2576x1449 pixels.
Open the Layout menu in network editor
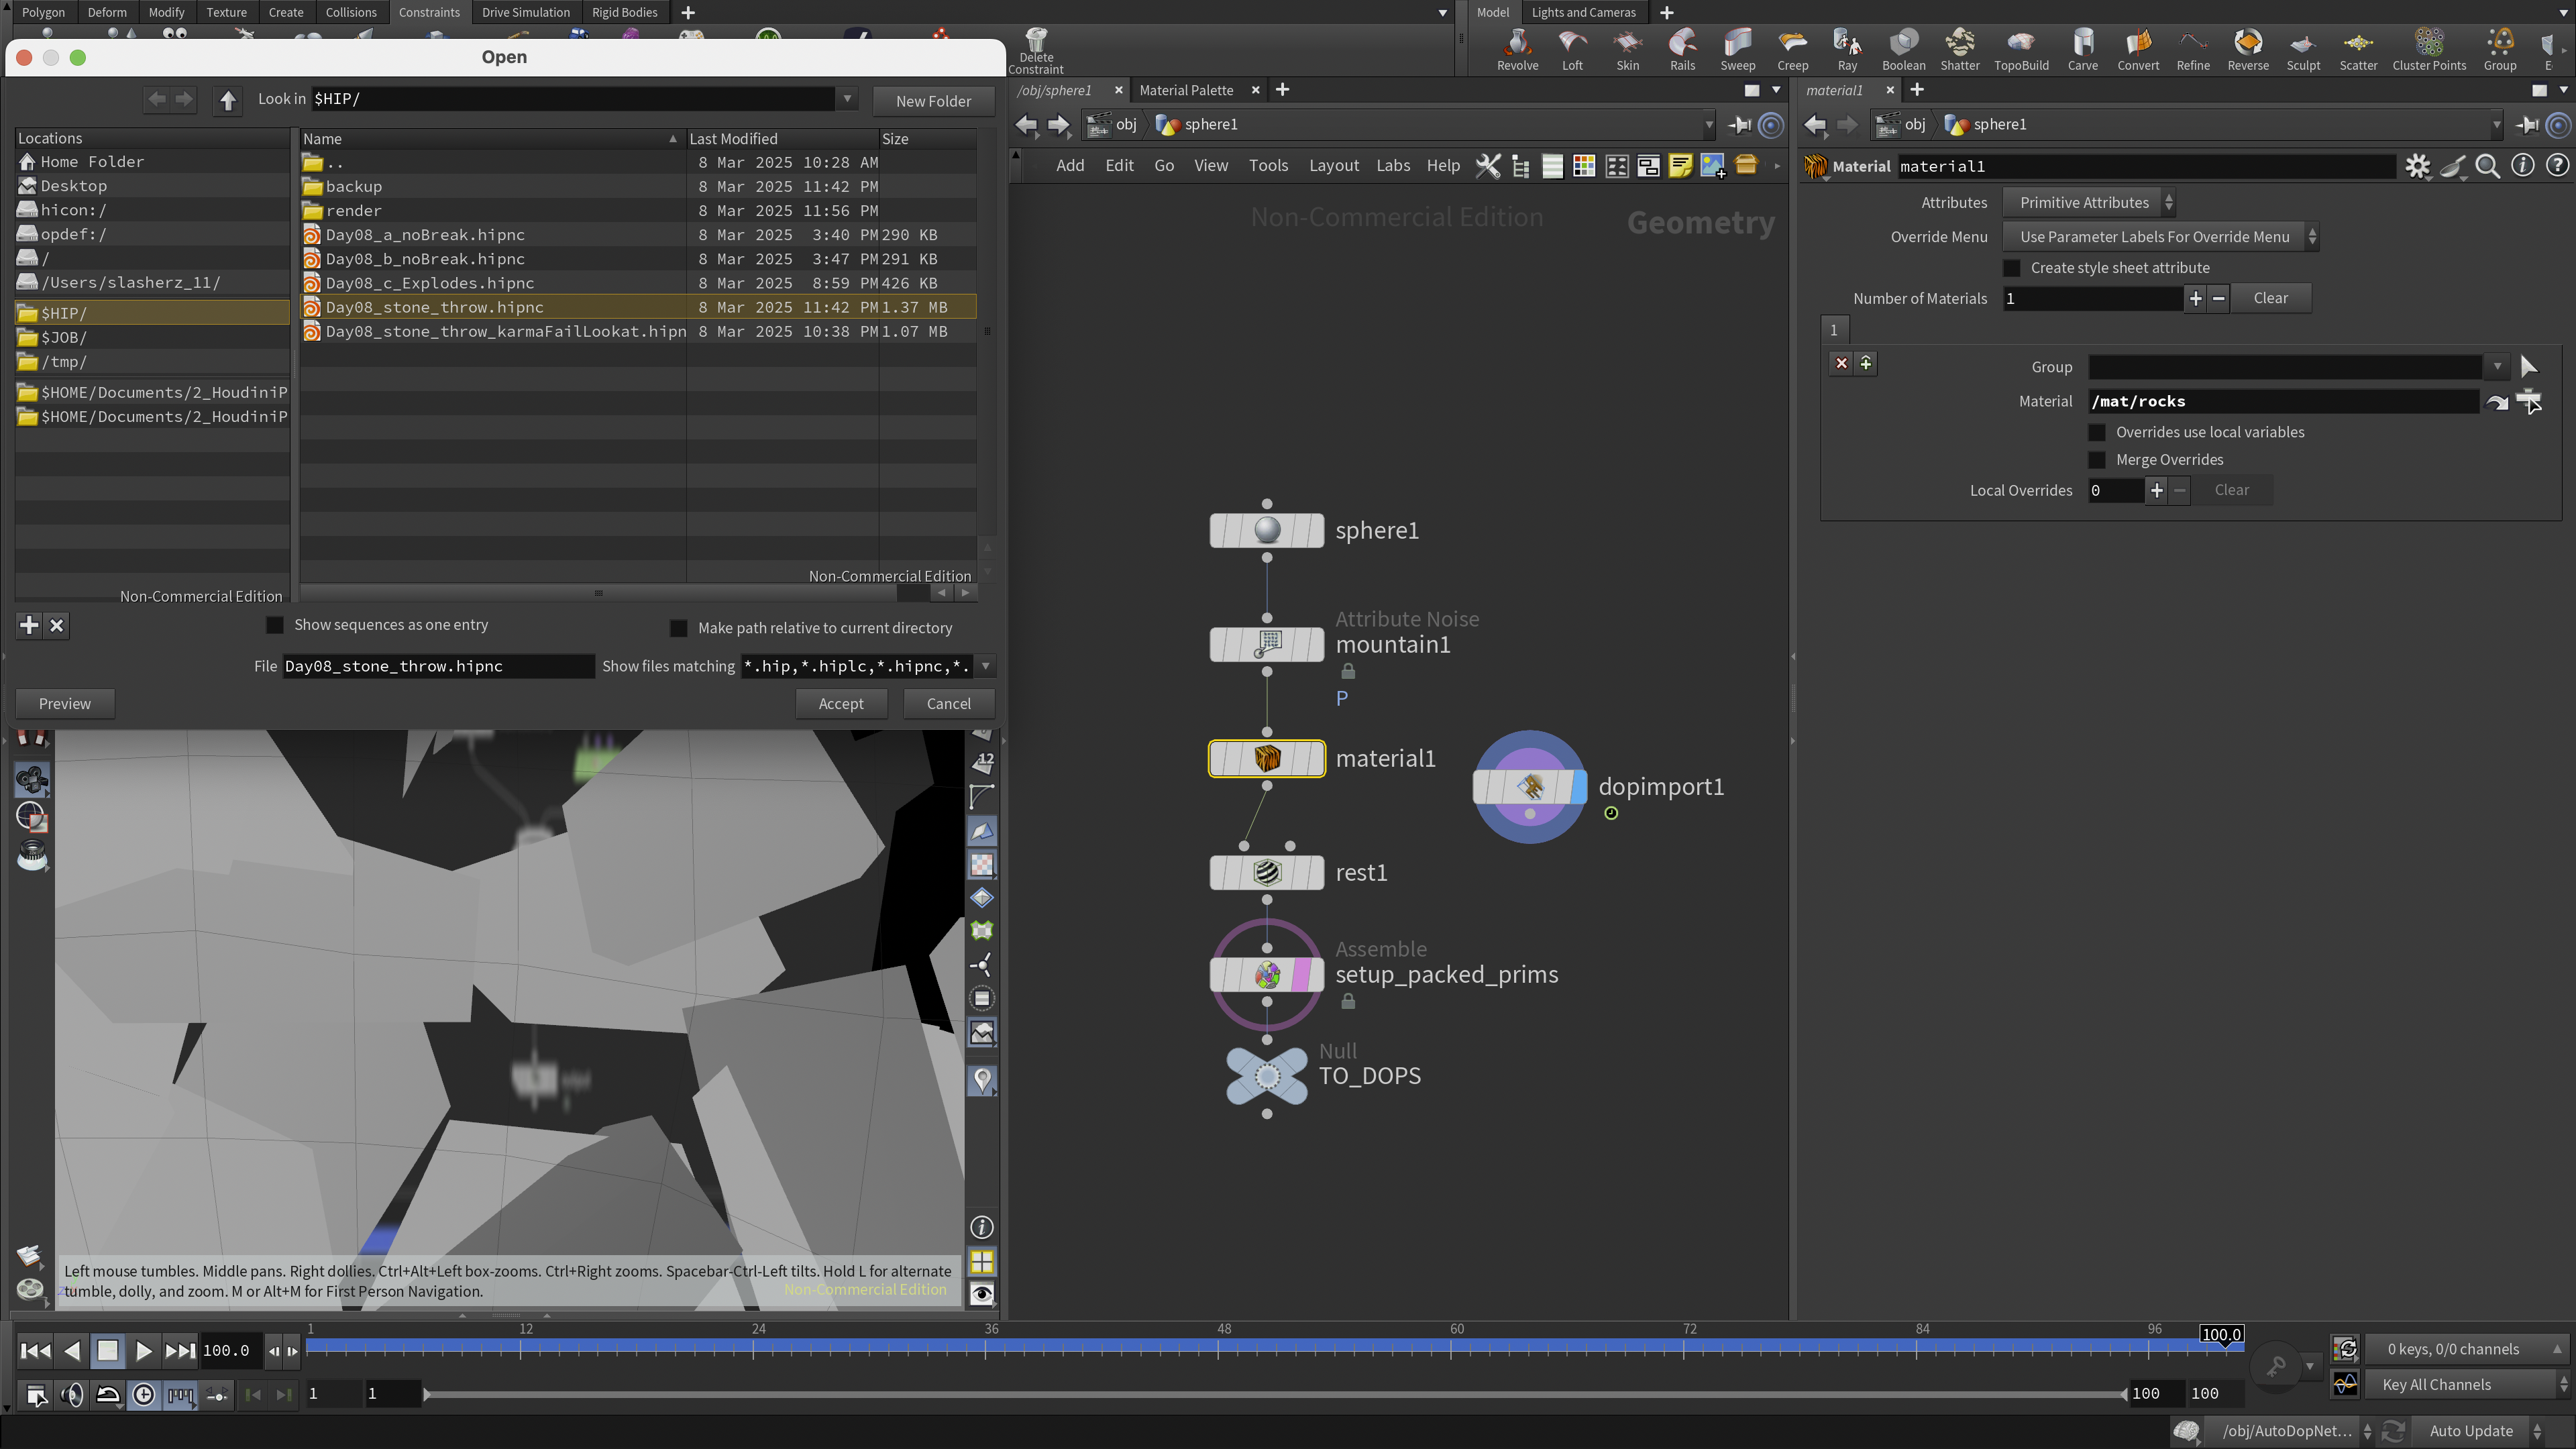(x=1334, y=166)
